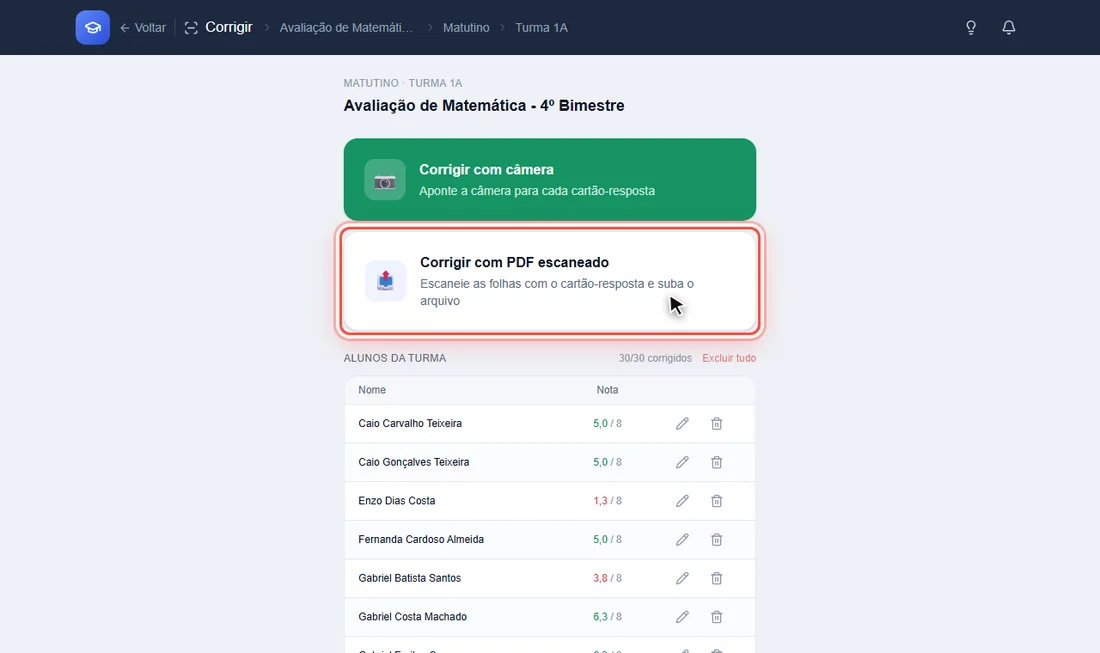Select the student name Enzo Dias Costa
The image size is (1100, 653).
coord(396,501)
